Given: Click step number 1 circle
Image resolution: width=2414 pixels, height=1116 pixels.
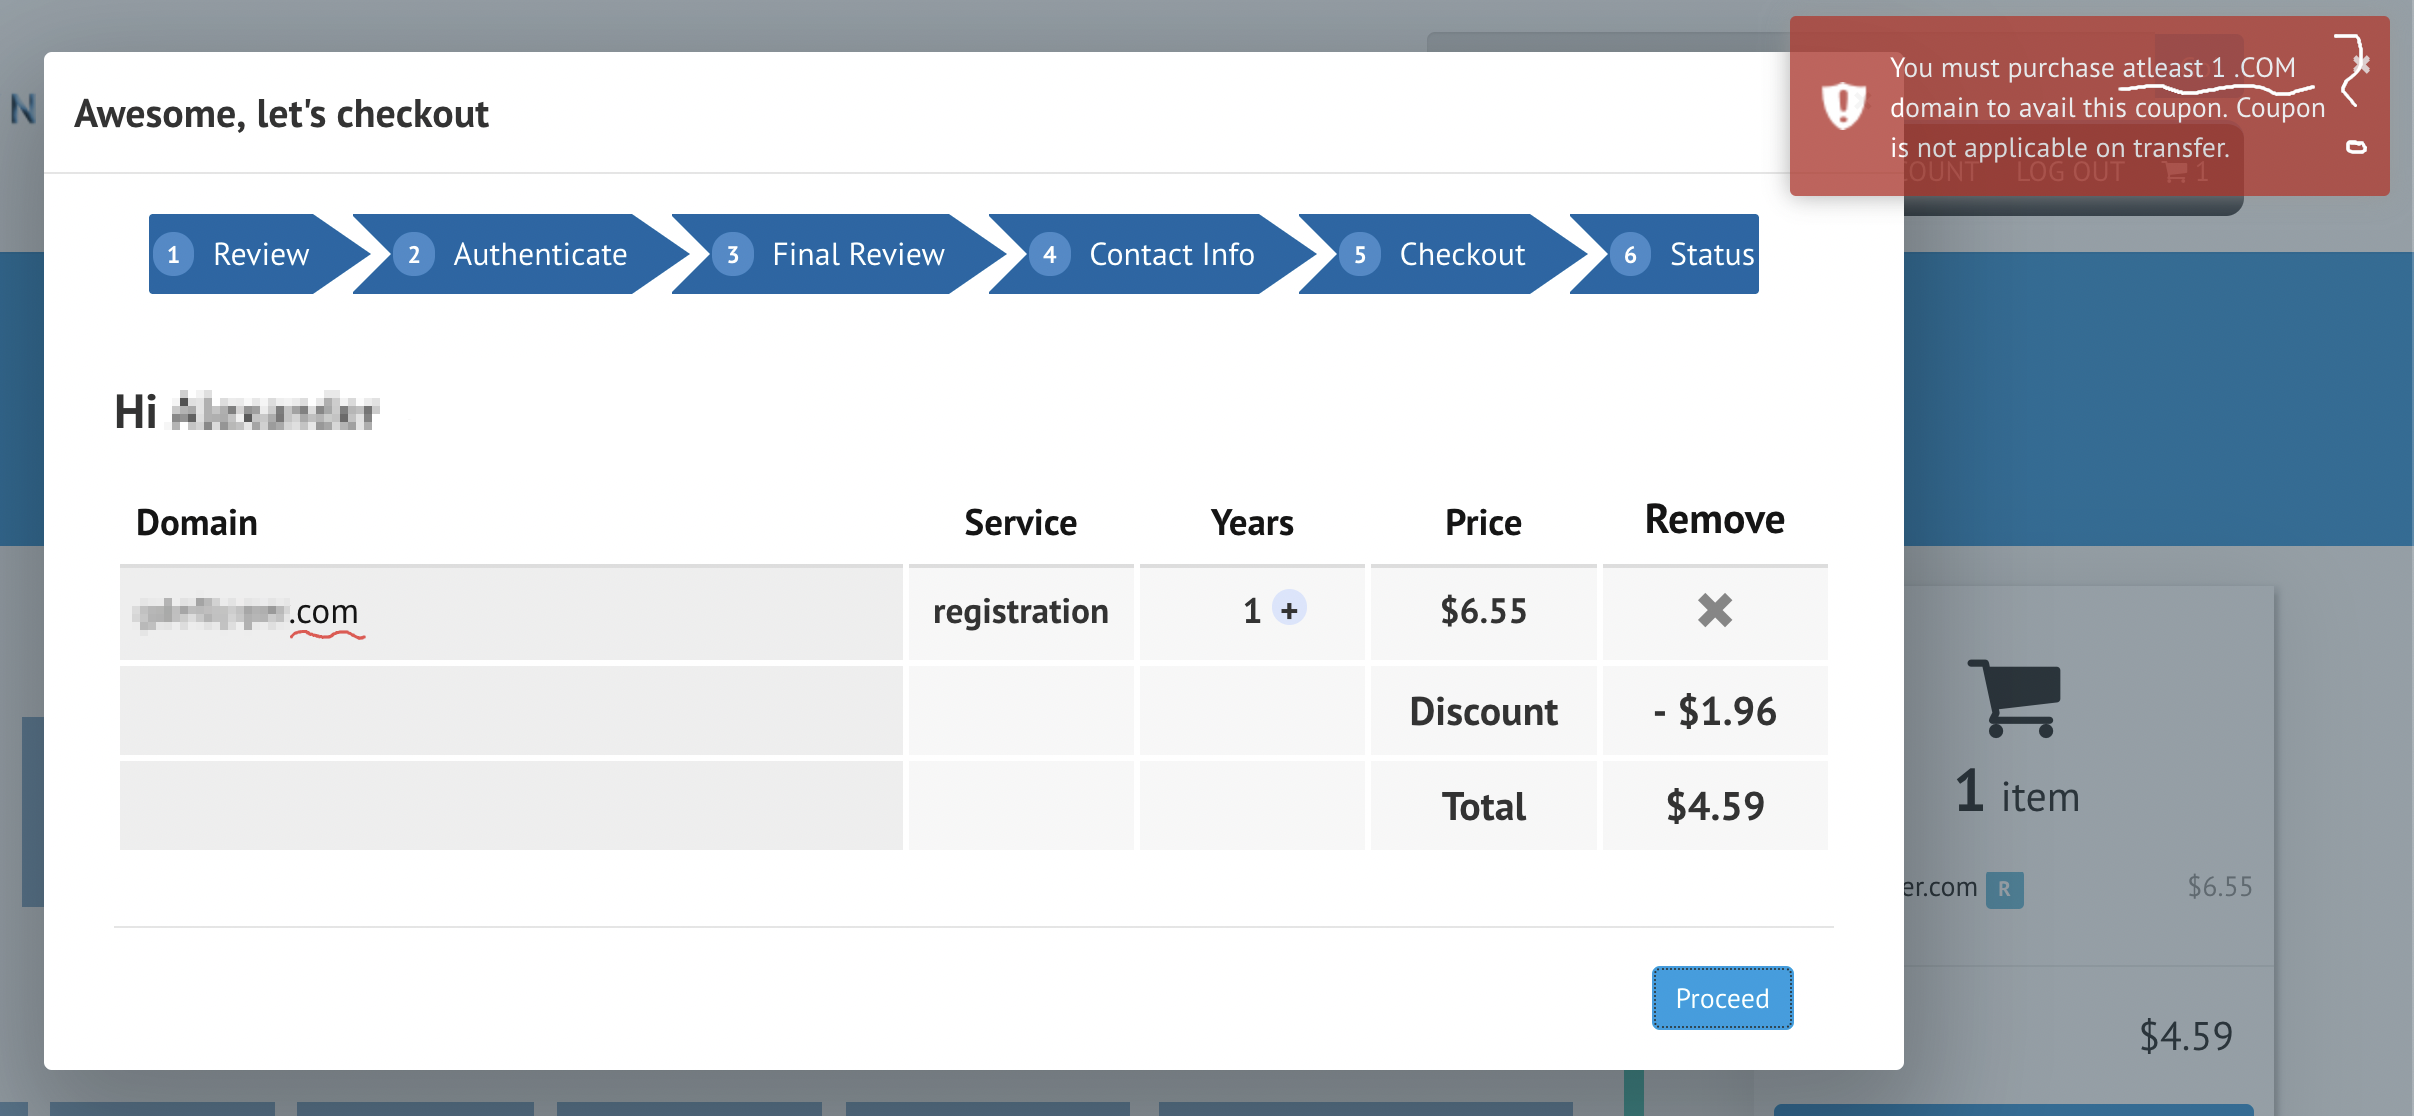Looking at the screenshot, I should [174, 254].
